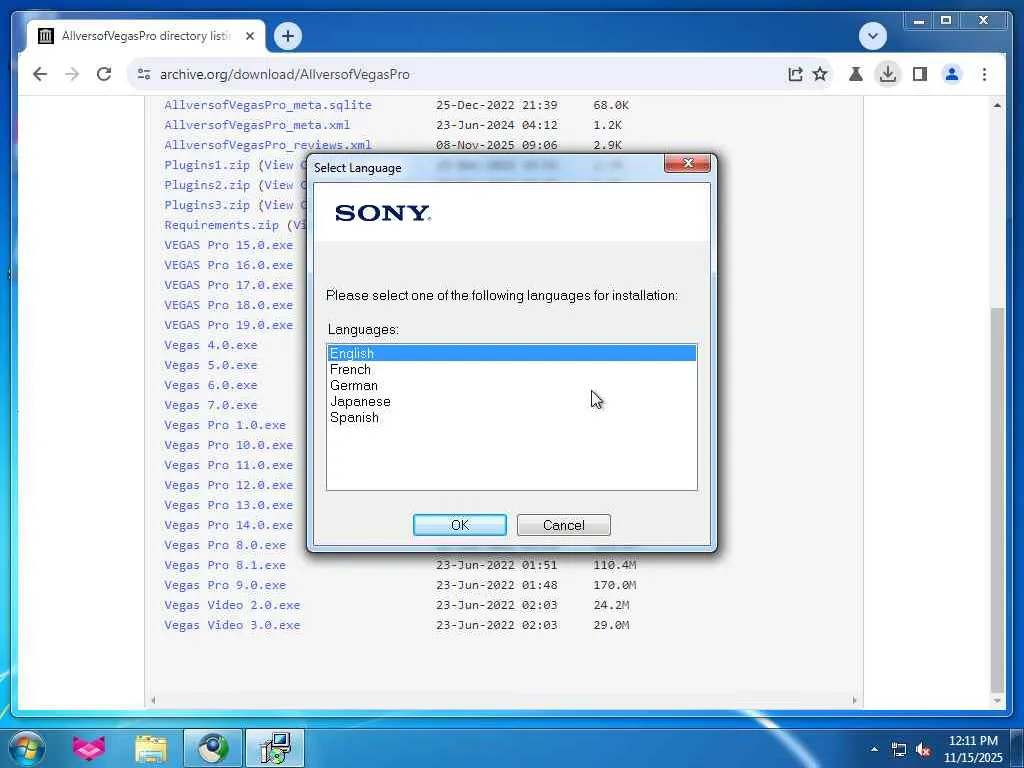Download VEGAS Pro 16.0.exe

pos(229,265)
